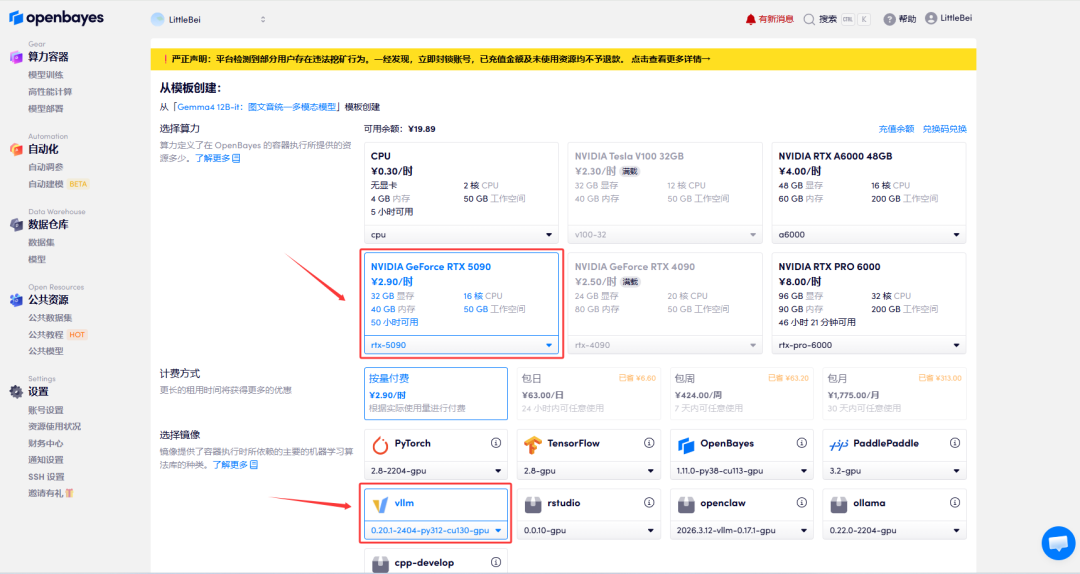The image size is (1080, 574).
Task: Show ollama image info icon
Action: pyautogui.click(x=955, y=503)
